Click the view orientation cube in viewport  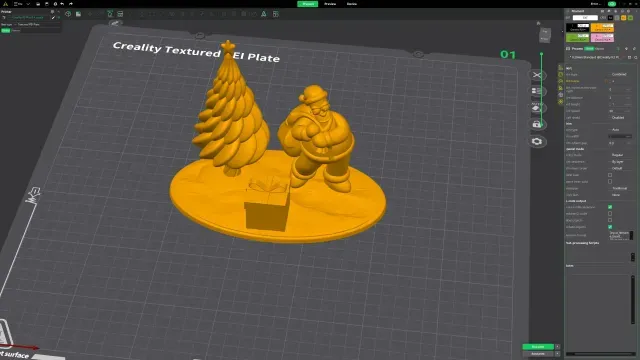pyautogui.click(x=545, y=35)
